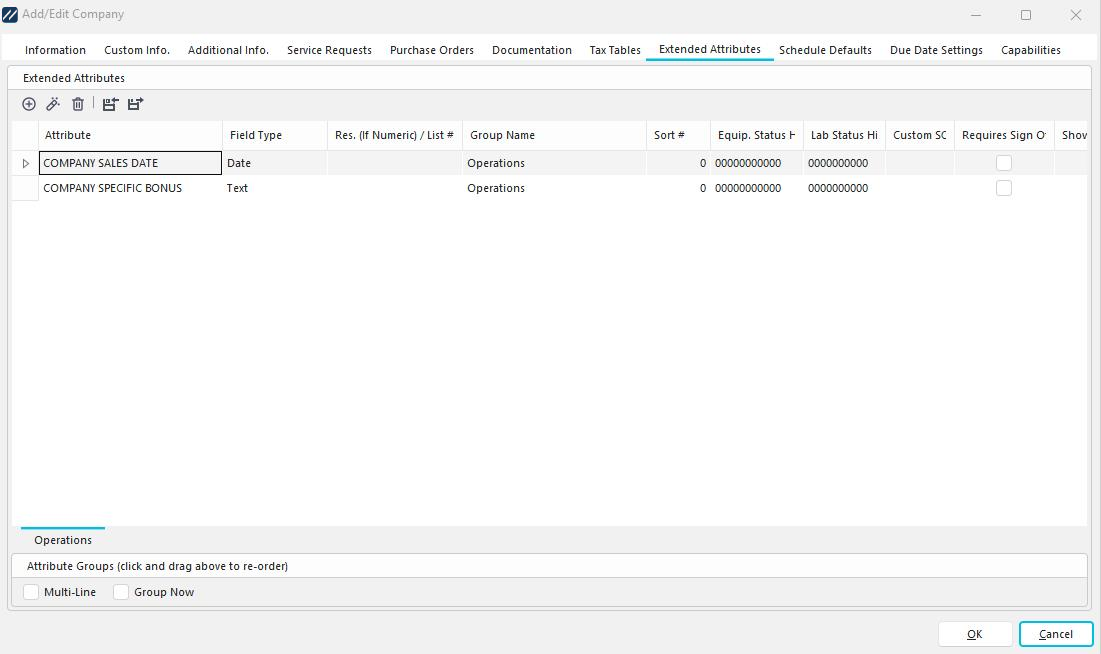Image resolution: width=1101 pixels, height=654 pixels.
Task: Select the COMPANY SALES DATE cell
Action: (x=131, y=163)
